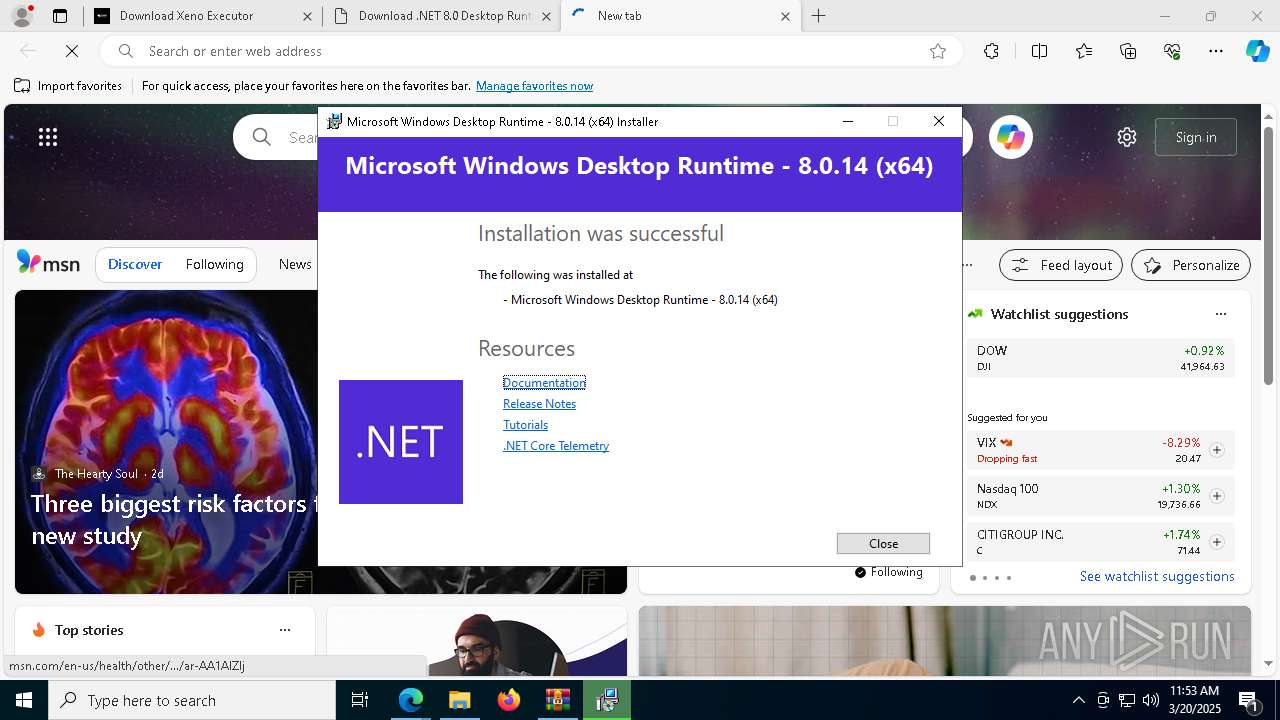Open the Release Notes link
This screenshot has width=1280, height=720.
click(x=539, y=404)
